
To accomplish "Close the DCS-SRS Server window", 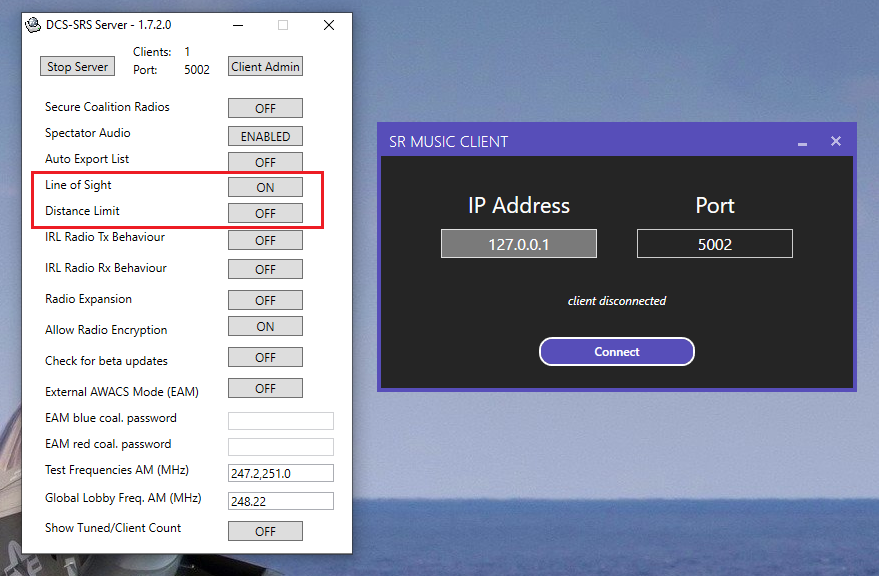I will (329, 25).
